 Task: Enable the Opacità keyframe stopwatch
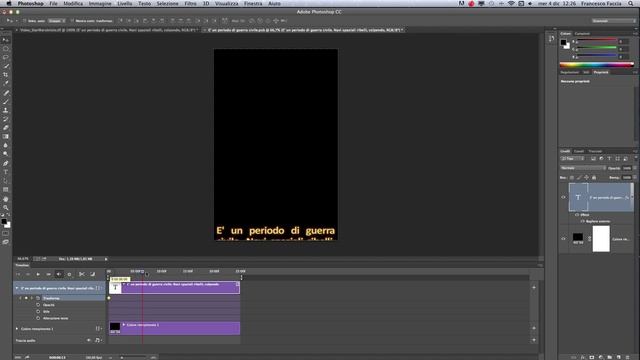point(38,305)
